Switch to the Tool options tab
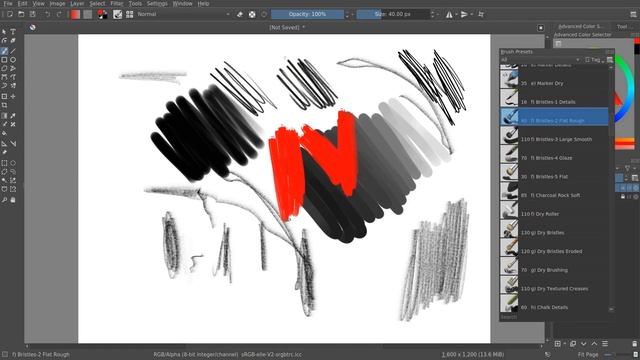This screenshot has width=640, height=360. click(x=623, y=27)
